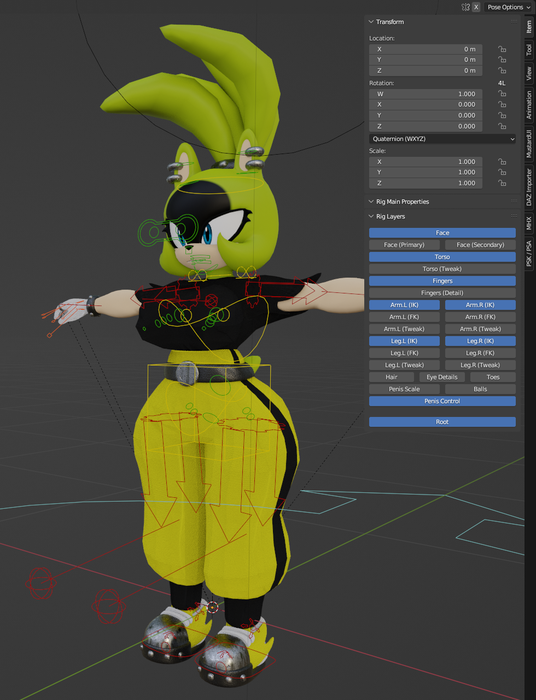Lock the Scale X axis
This screenshot has width=536, height=700.
[502, 162]
